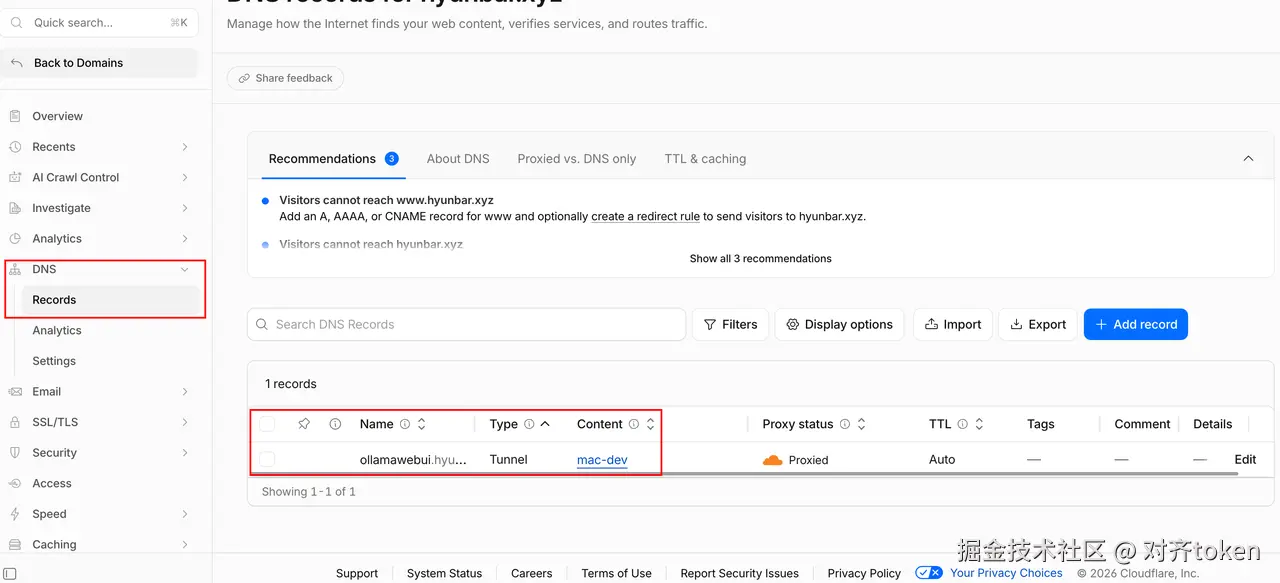Click the SSL/TLS lock icon
This screenshot has height=583, width=1280.
click(x=14, y=422)
